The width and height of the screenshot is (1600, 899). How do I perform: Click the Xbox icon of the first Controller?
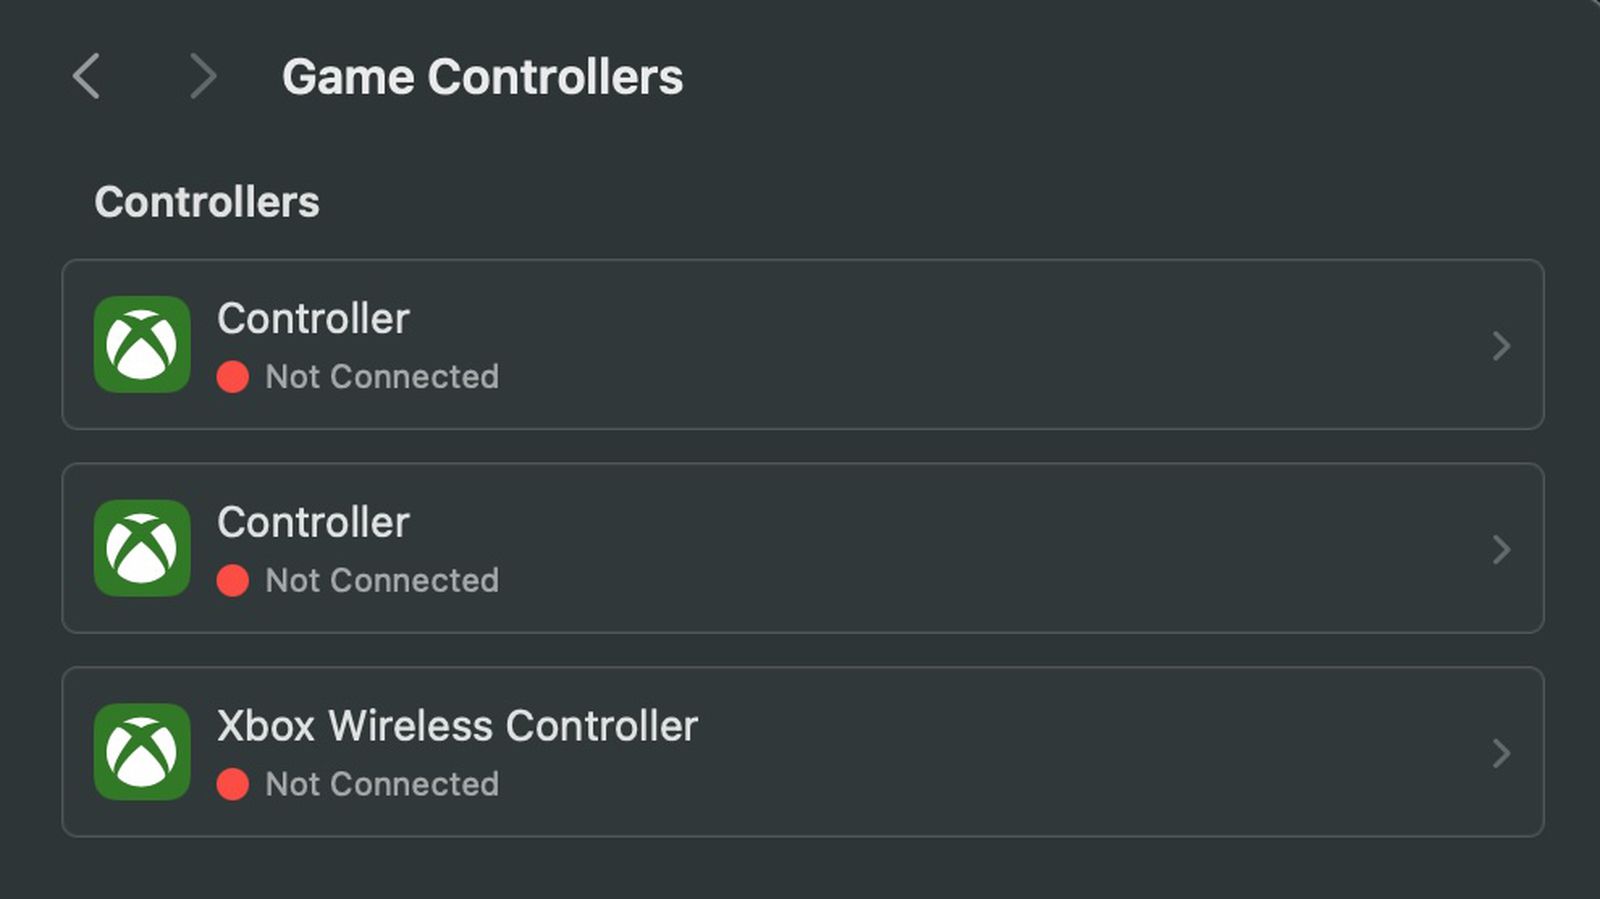pos(142,344)
